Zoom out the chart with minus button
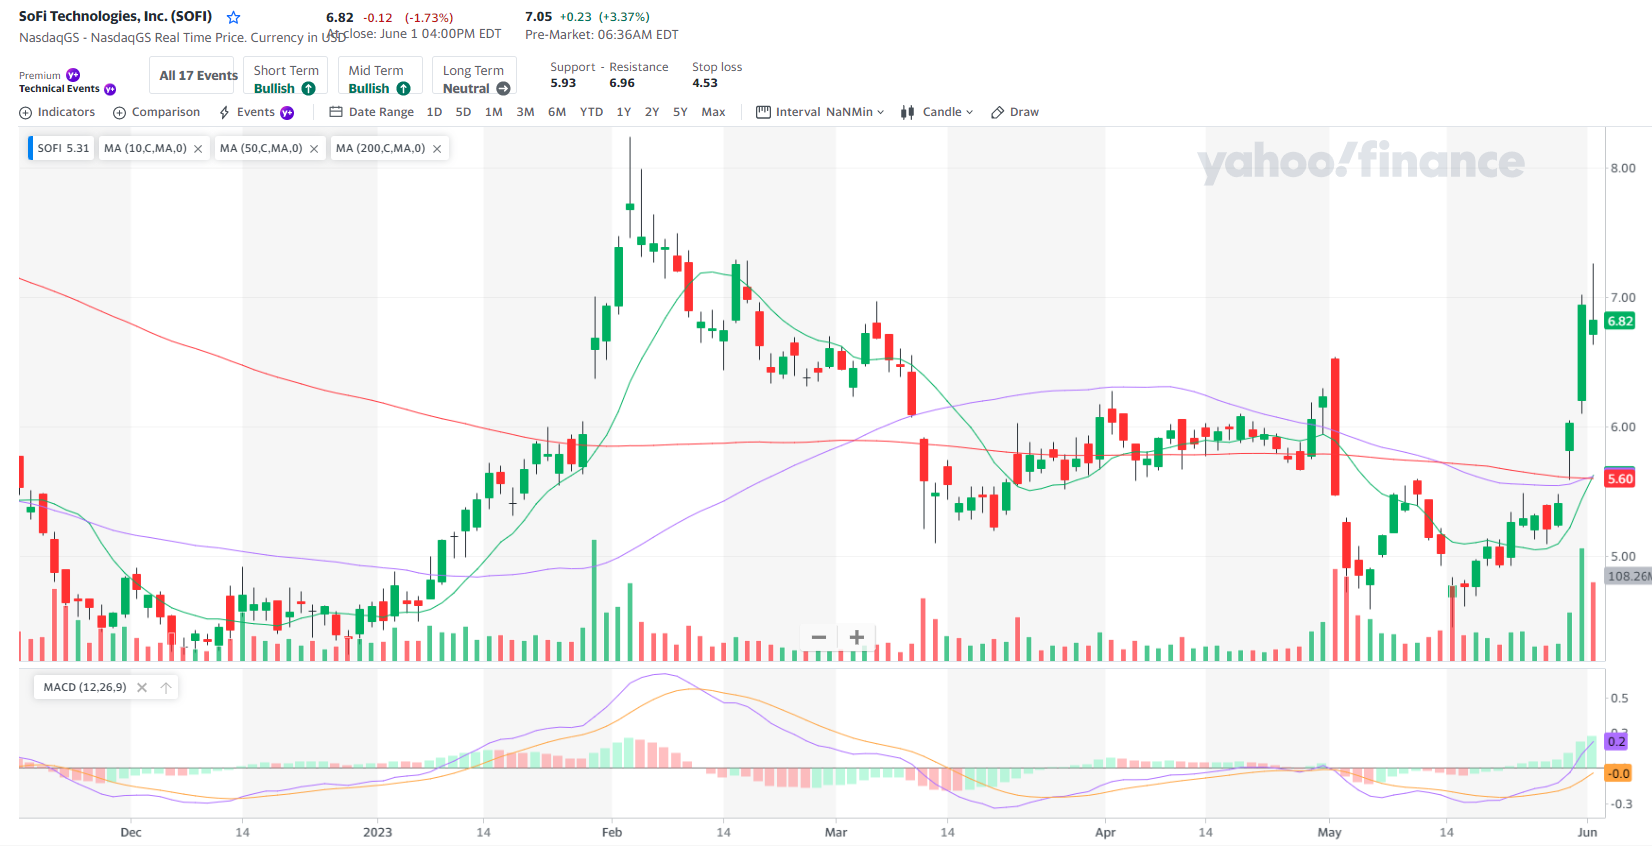Screen dimensions: 1652x846 [x=819, y=637]
